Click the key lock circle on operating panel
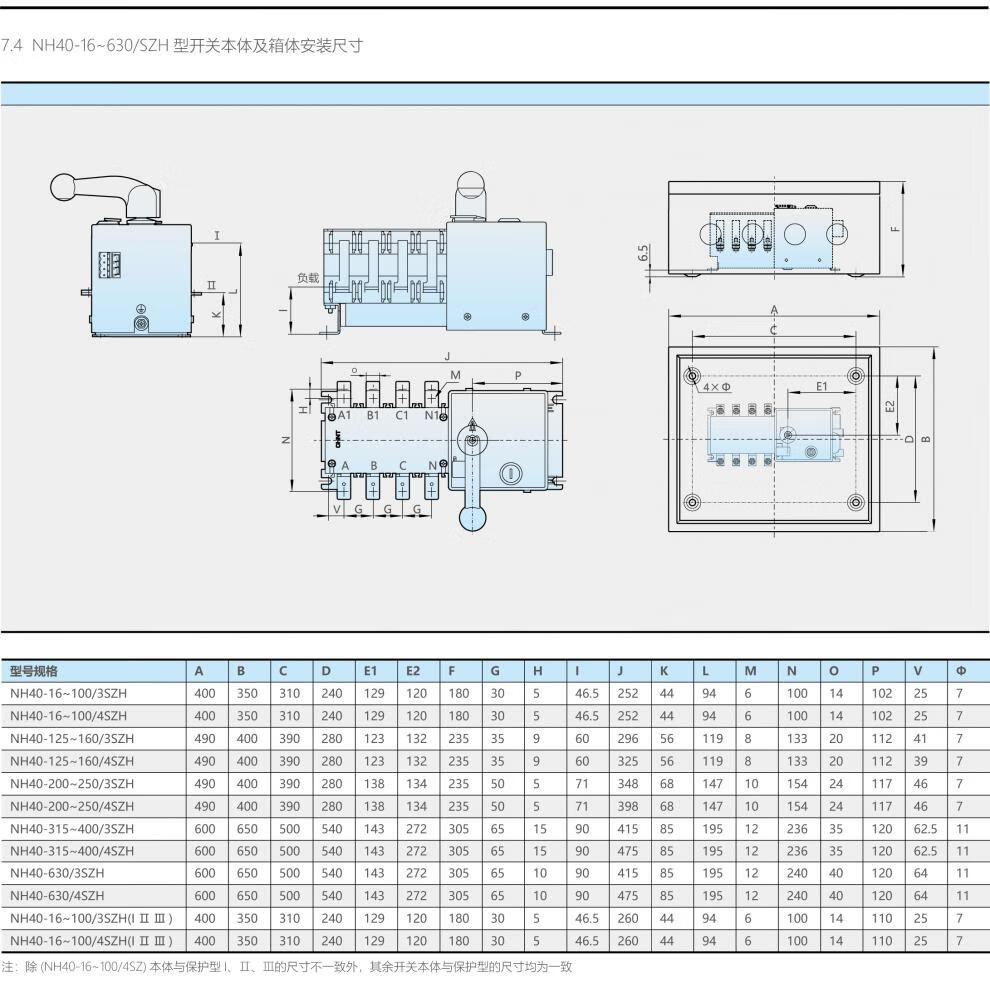 [x=511, y=471]
